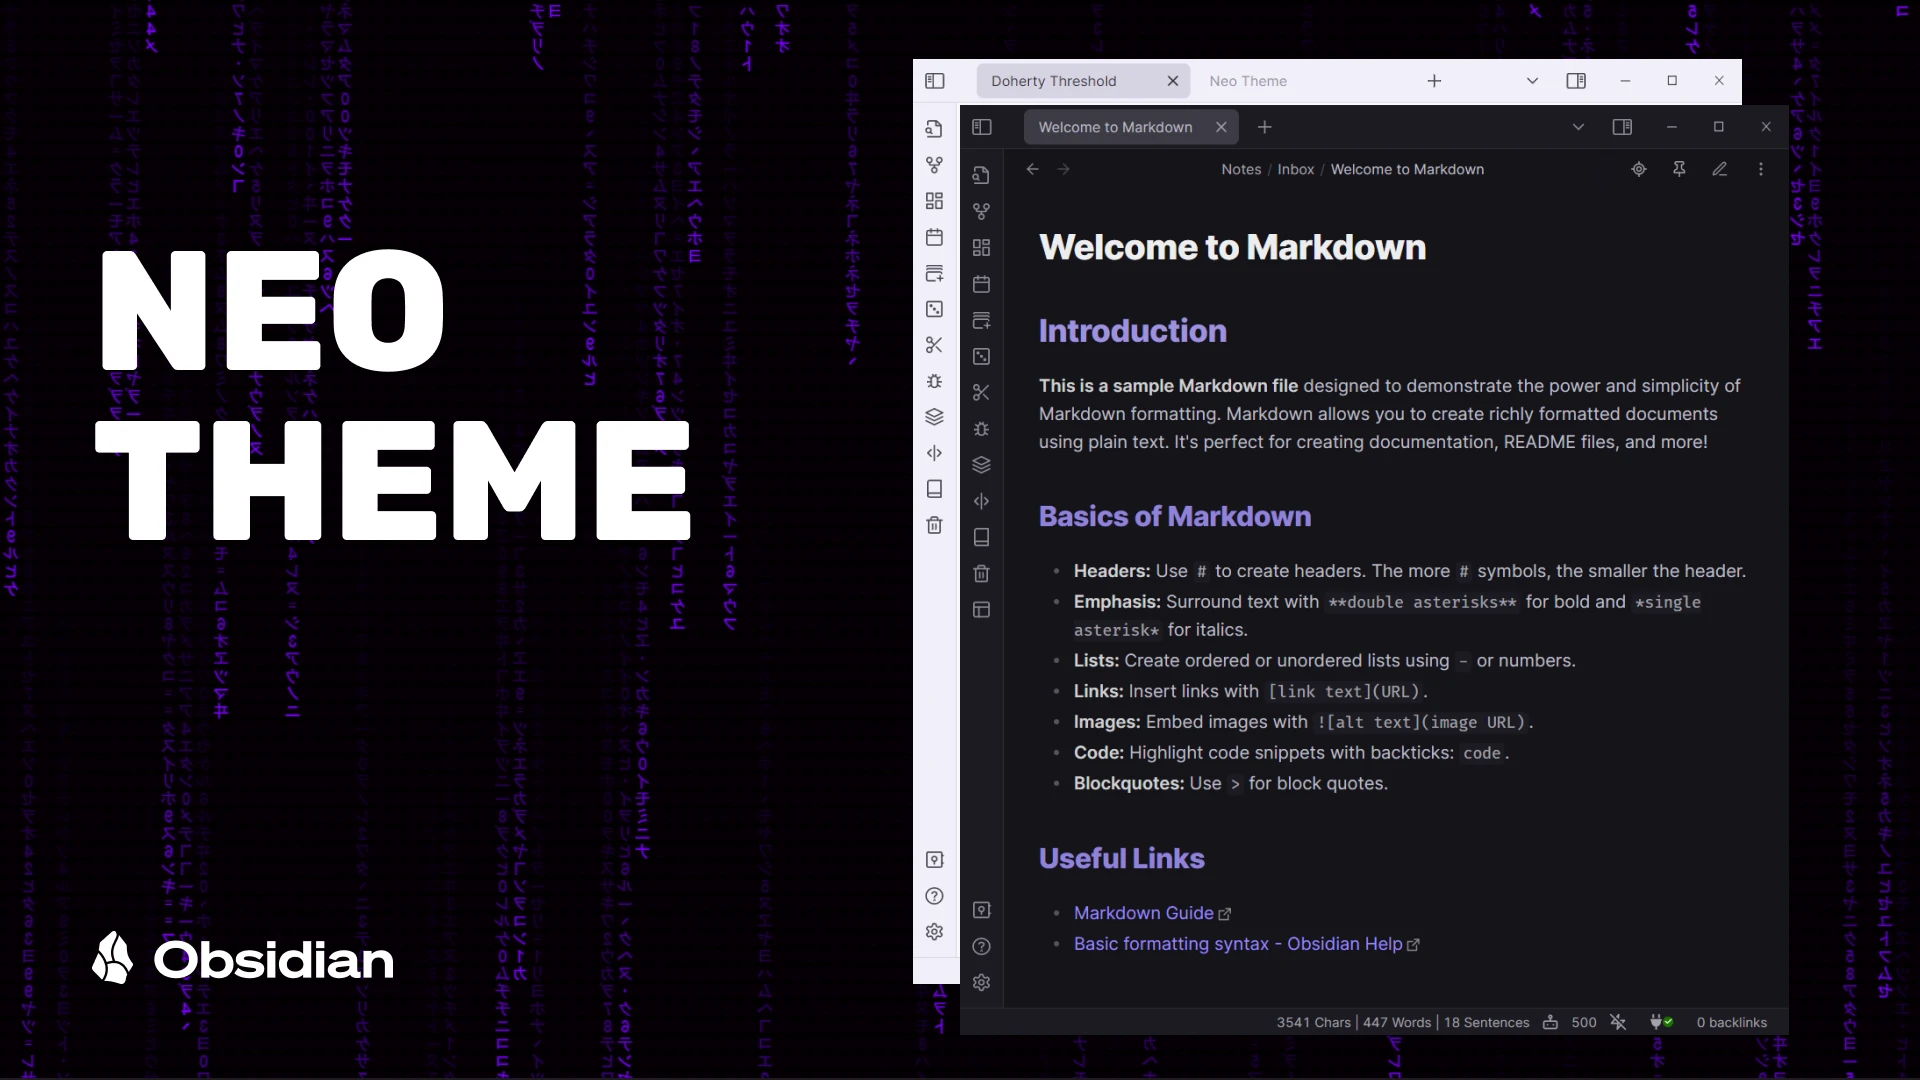
Task: Select the Doherty Threshold tab
Action: click(x=1053, y=81)
